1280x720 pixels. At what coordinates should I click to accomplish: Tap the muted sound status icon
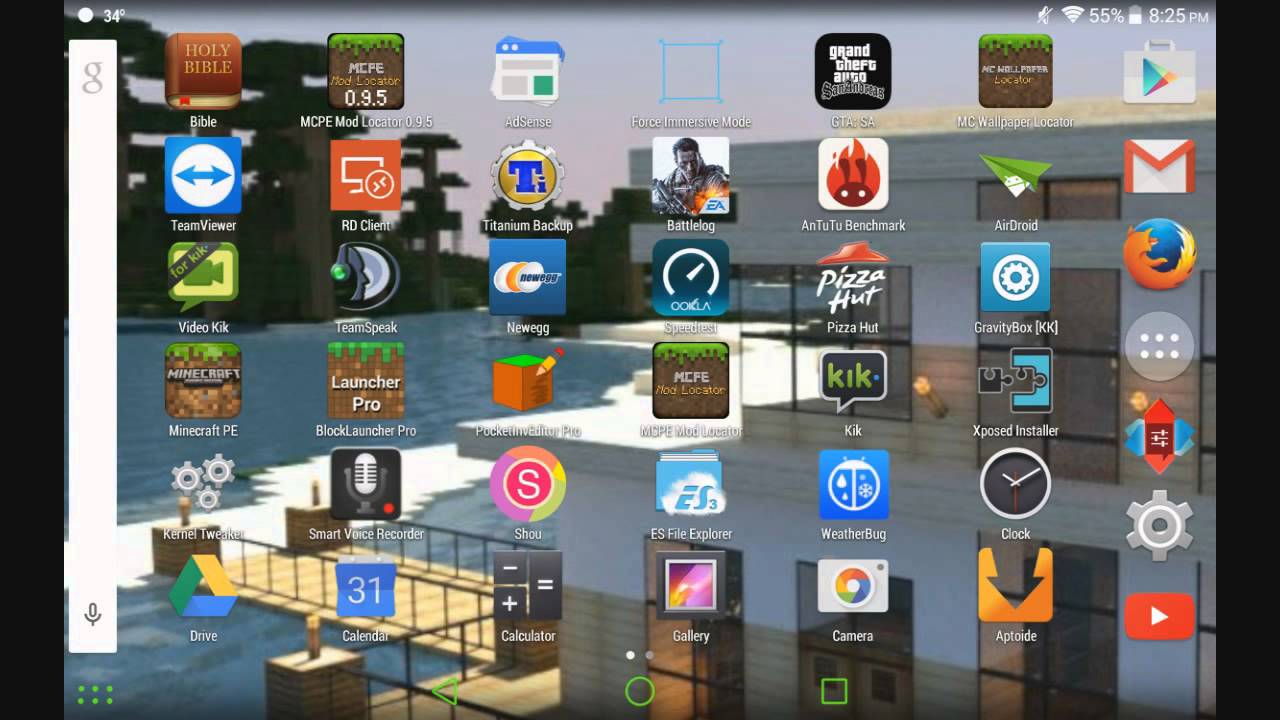point(1045,15)
